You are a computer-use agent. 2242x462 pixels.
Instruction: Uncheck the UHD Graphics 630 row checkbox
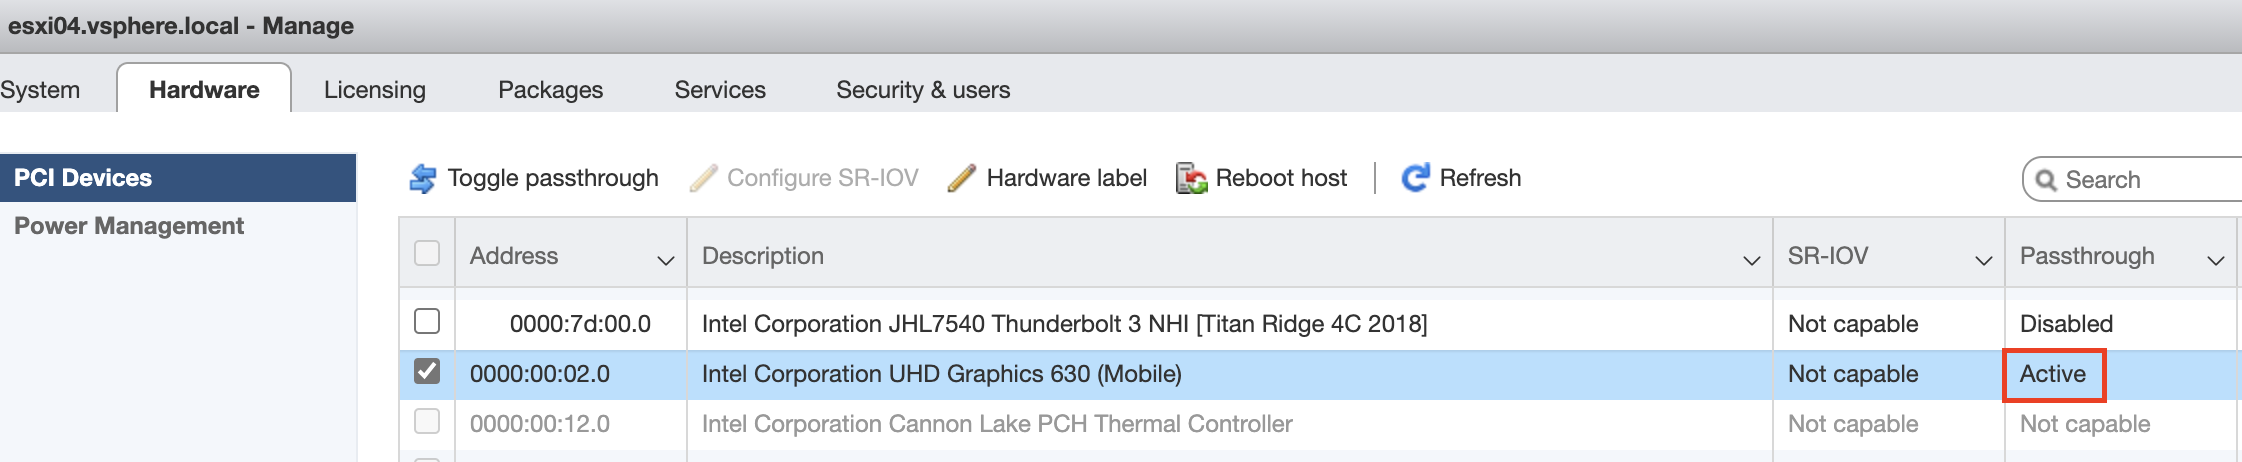pyautogui.click(x=427, y=371)
